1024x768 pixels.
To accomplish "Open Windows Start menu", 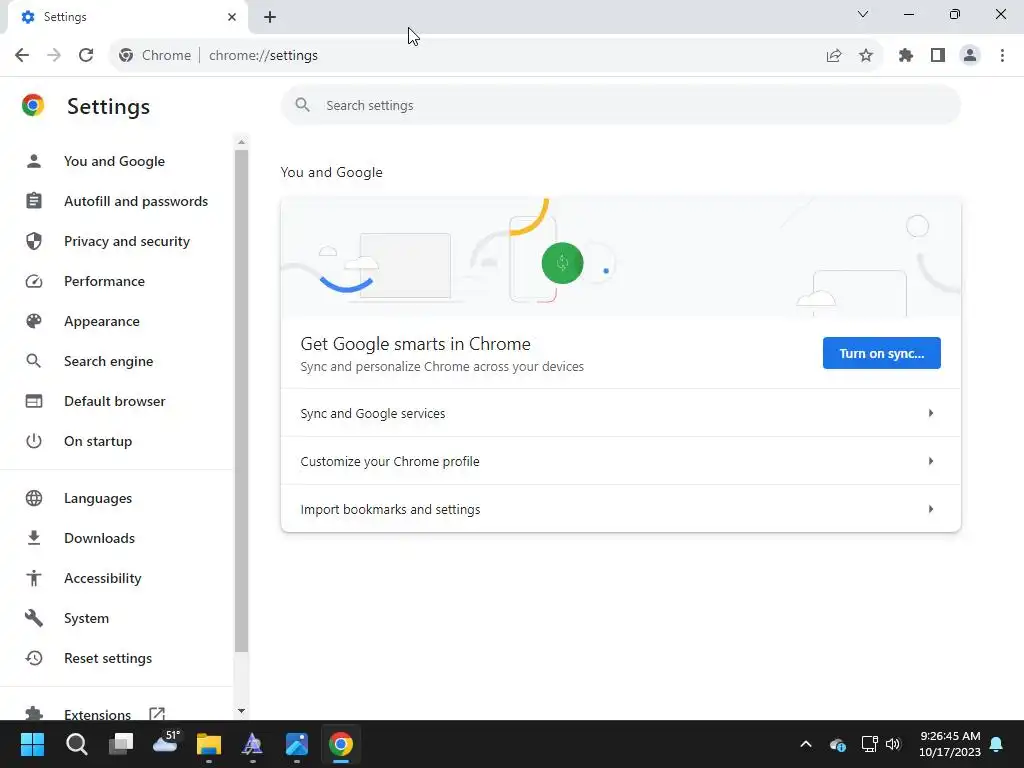I will 32,744.
